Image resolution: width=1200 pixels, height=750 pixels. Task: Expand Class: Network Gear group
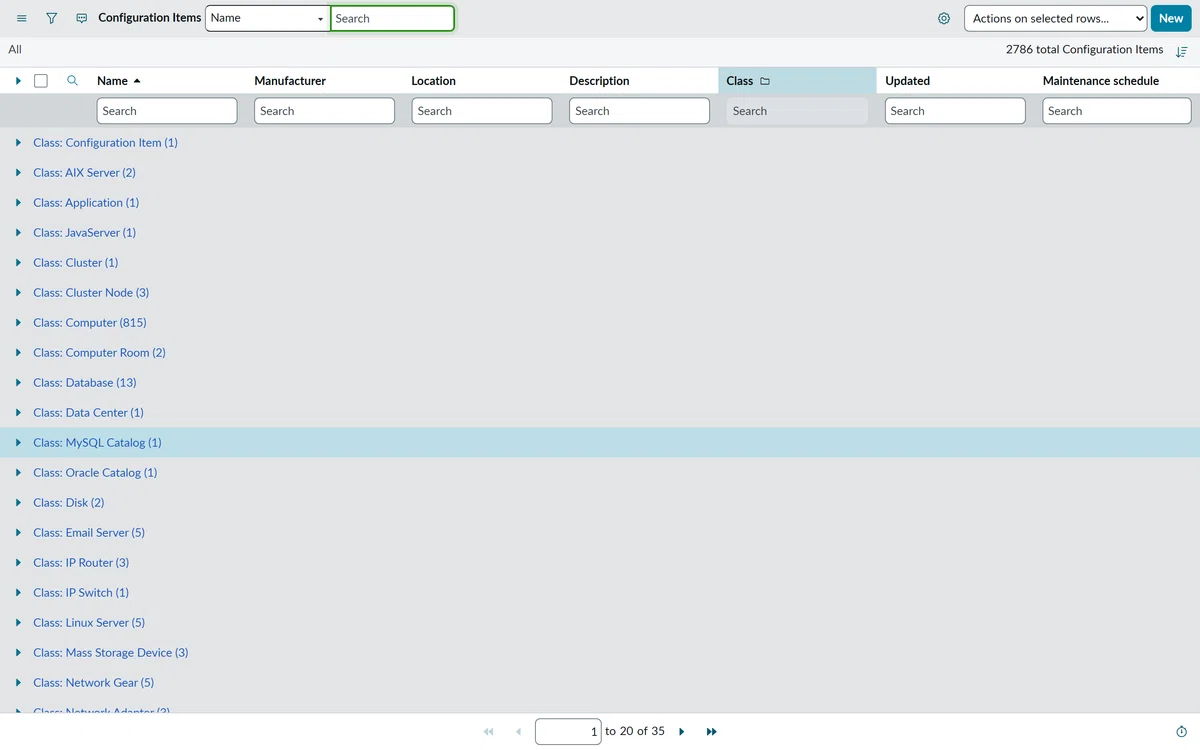18,683
